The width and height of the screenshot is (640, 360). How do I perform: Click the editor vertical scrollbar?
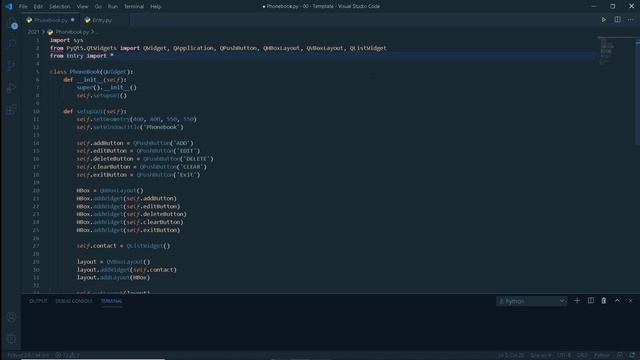pyautogui.click(x=638, y=91)
